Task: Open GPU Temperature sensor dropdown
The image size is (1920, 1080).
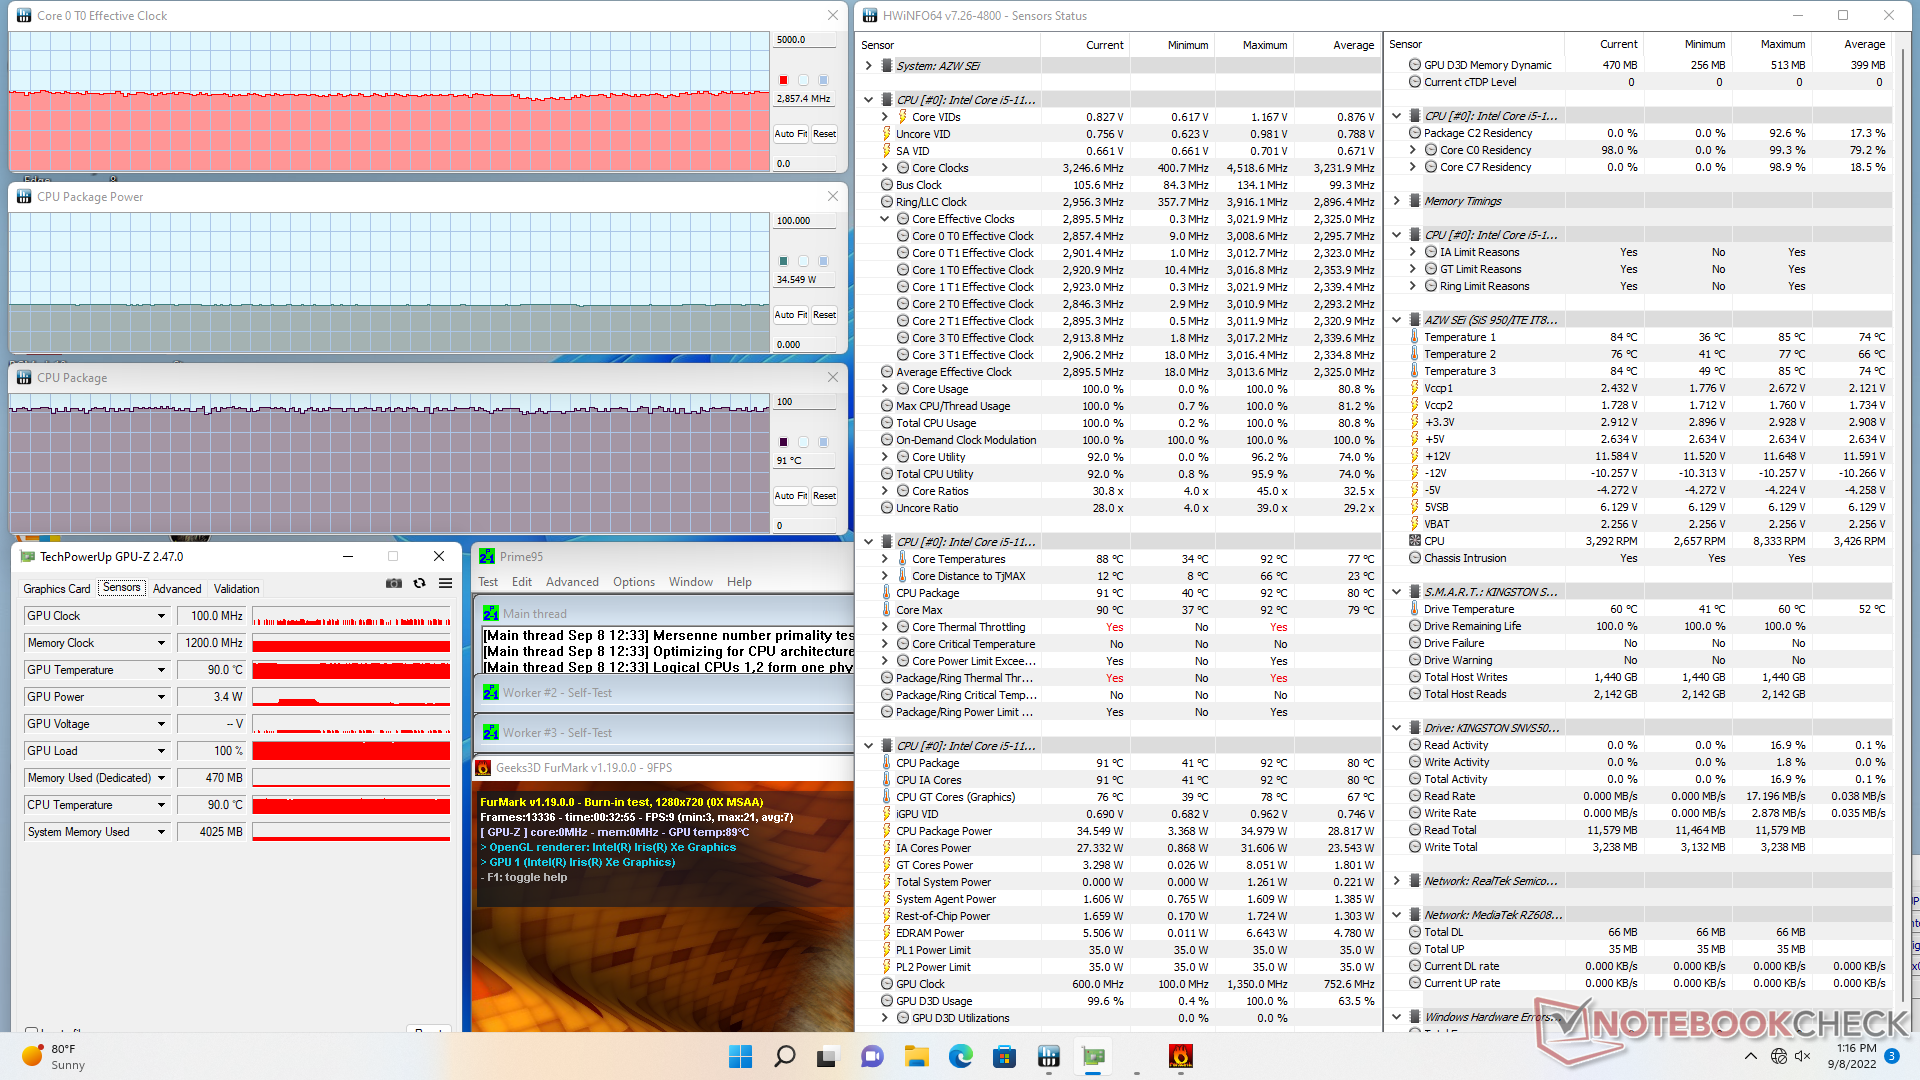Action: (161, 670)
